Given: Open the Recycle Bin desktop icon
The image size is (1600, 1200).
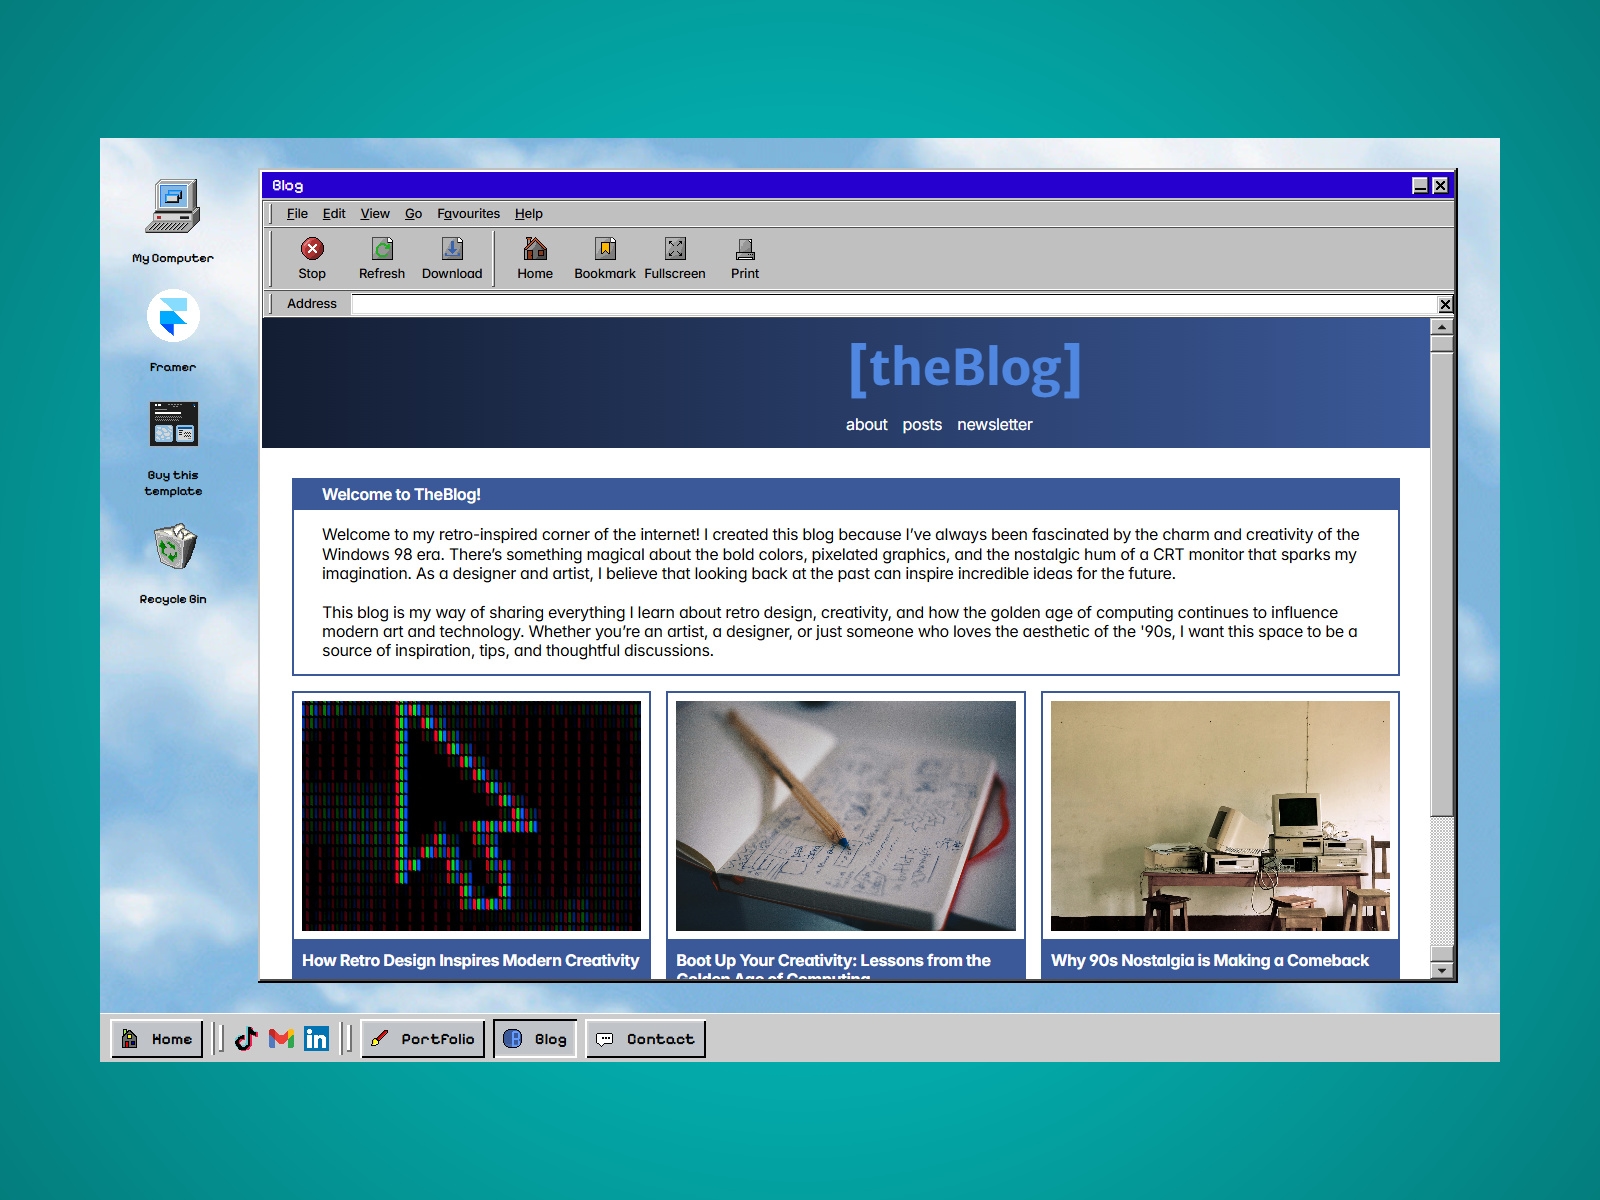Looking at the screenshot, I should tap(174, 546).
